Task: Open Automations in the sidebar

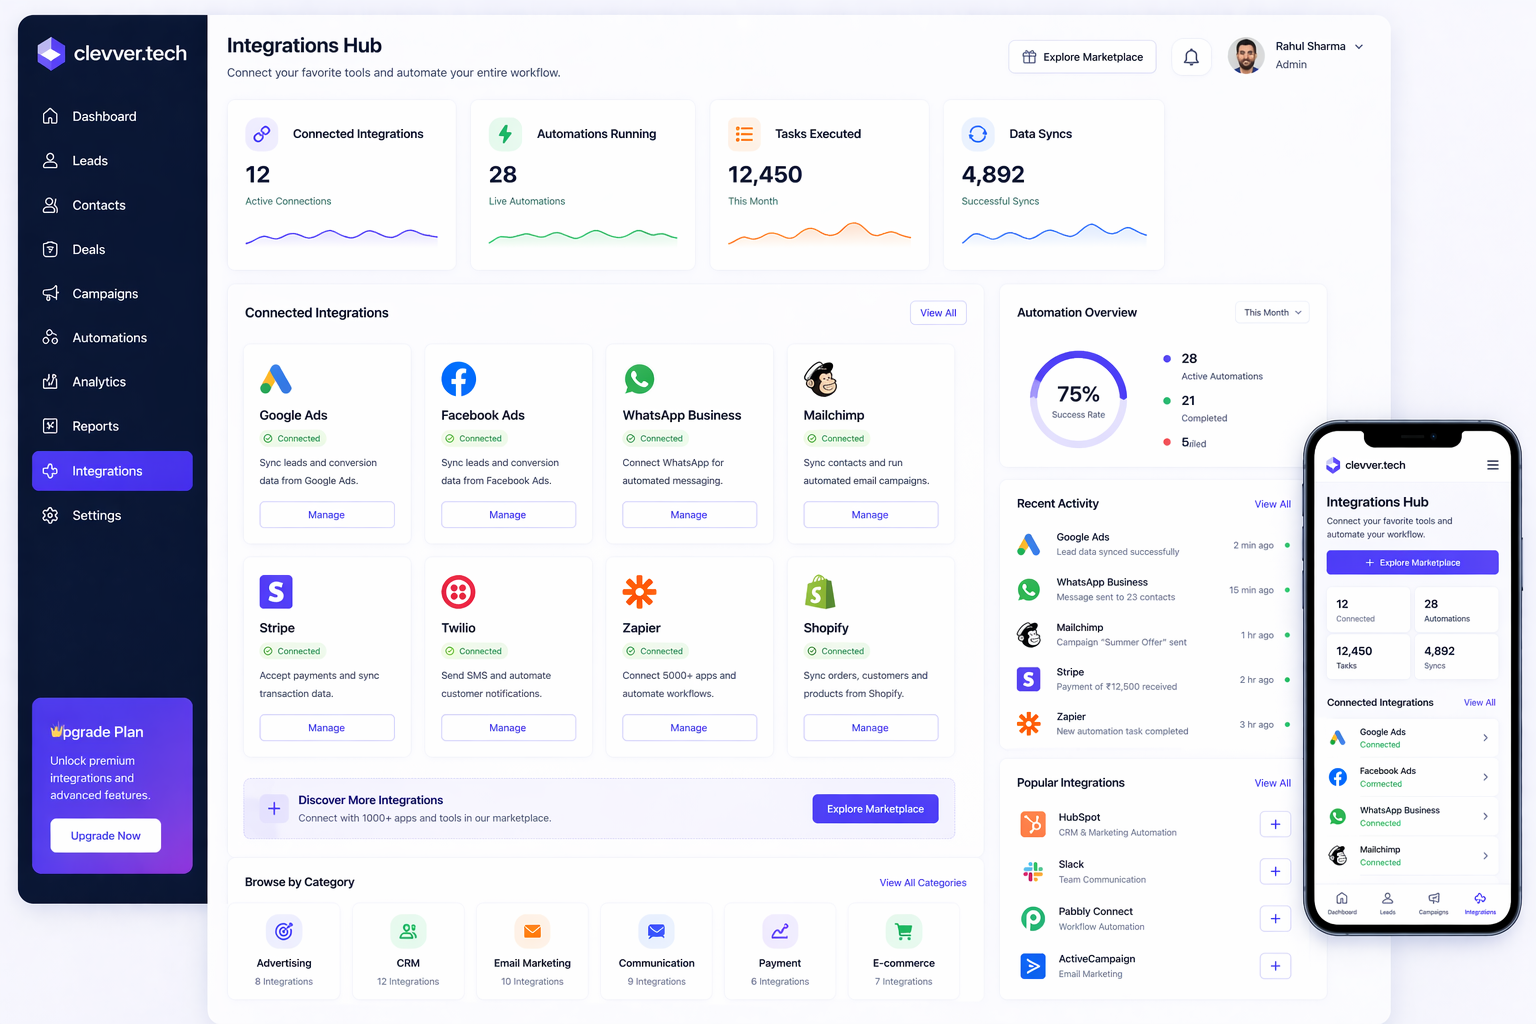Action: point(109,338)
